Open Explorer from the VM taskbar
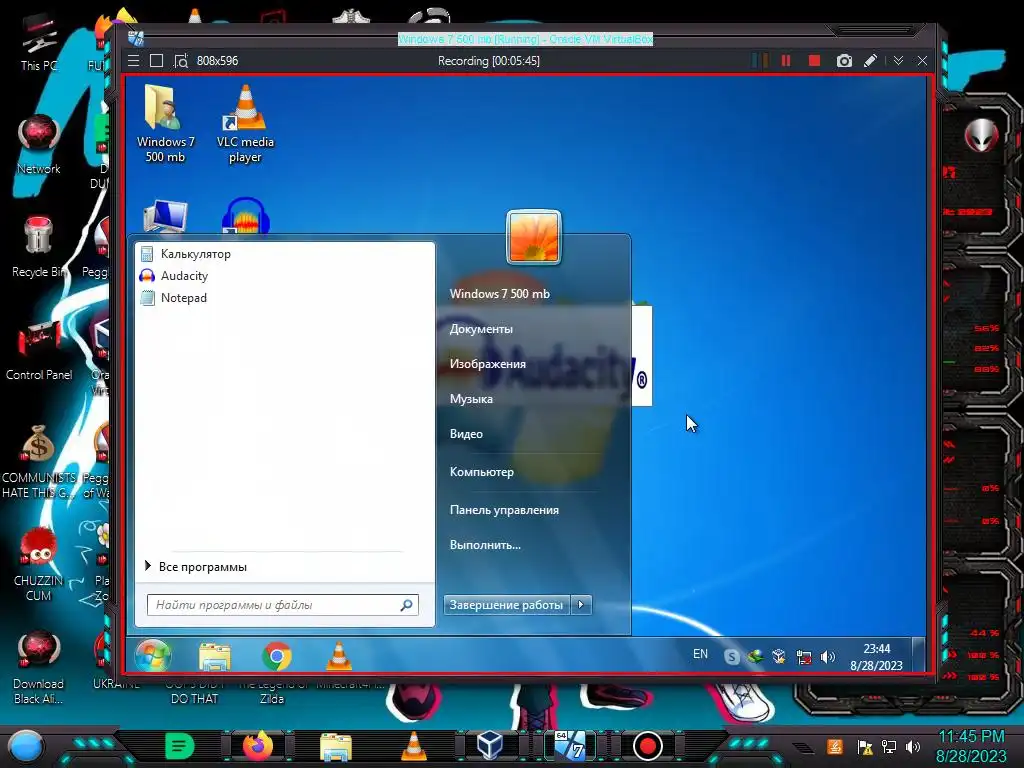Screen dimensions: 1024x768 215,656
